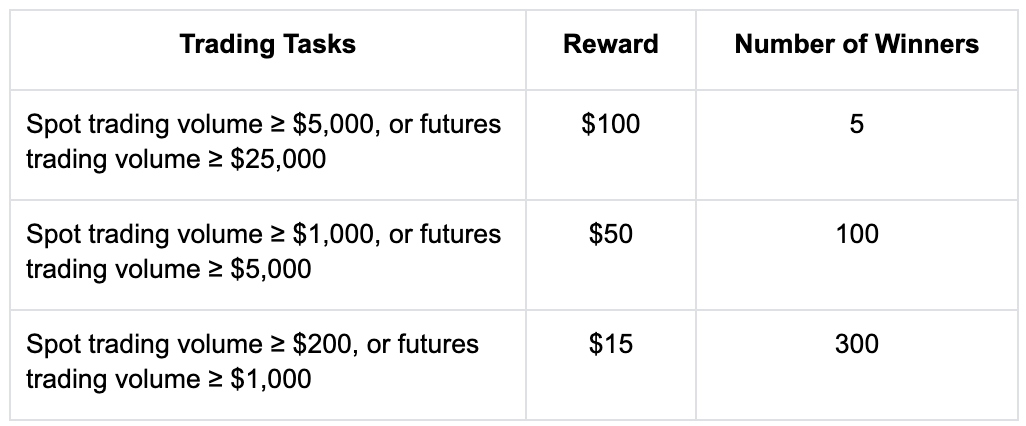Click the ≥ symbol before $200
The image size is (1026, 426).
click(276, 344)
